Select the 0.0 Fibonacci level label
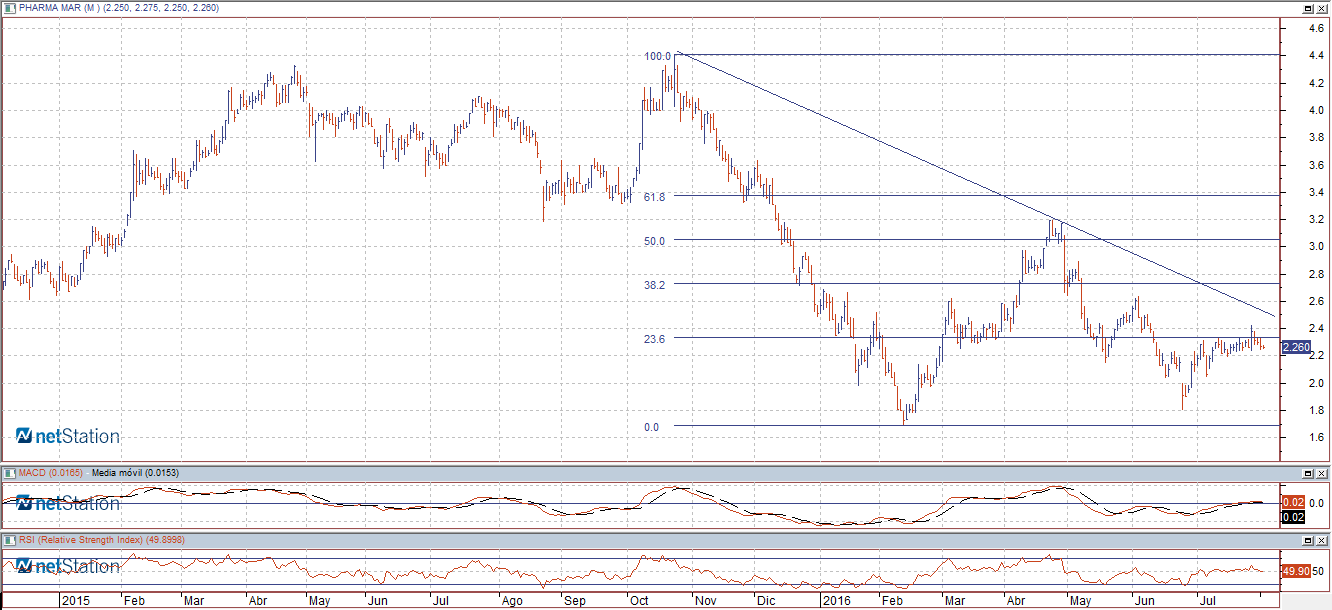The image size is (1332, 610). pos(651,427)
